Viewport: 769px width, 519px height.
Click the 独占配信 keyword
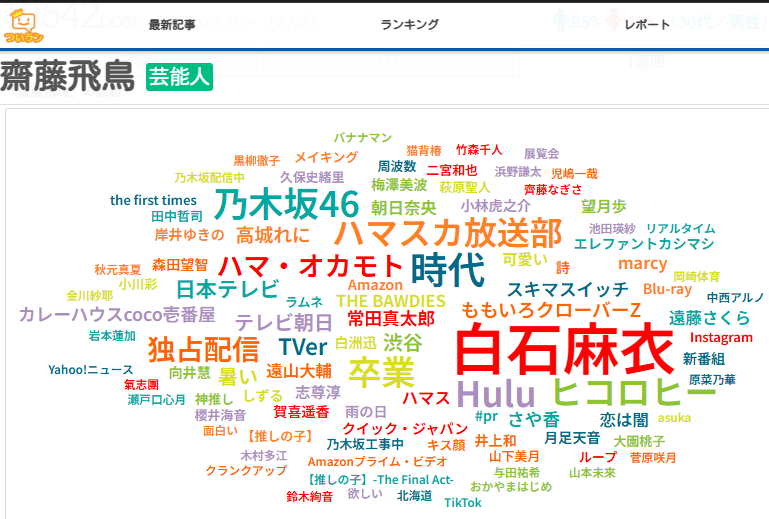[204, 349]
